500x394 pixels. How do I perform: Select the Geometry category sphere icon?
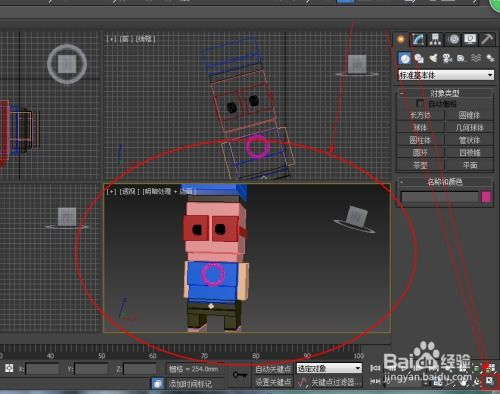405,59
